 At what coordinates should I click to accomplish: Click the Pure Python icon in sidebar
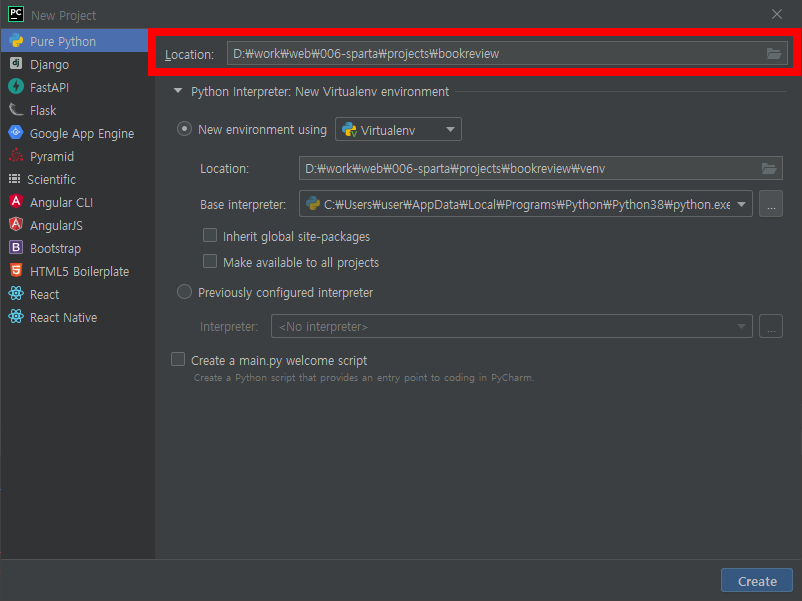(16, 41)
